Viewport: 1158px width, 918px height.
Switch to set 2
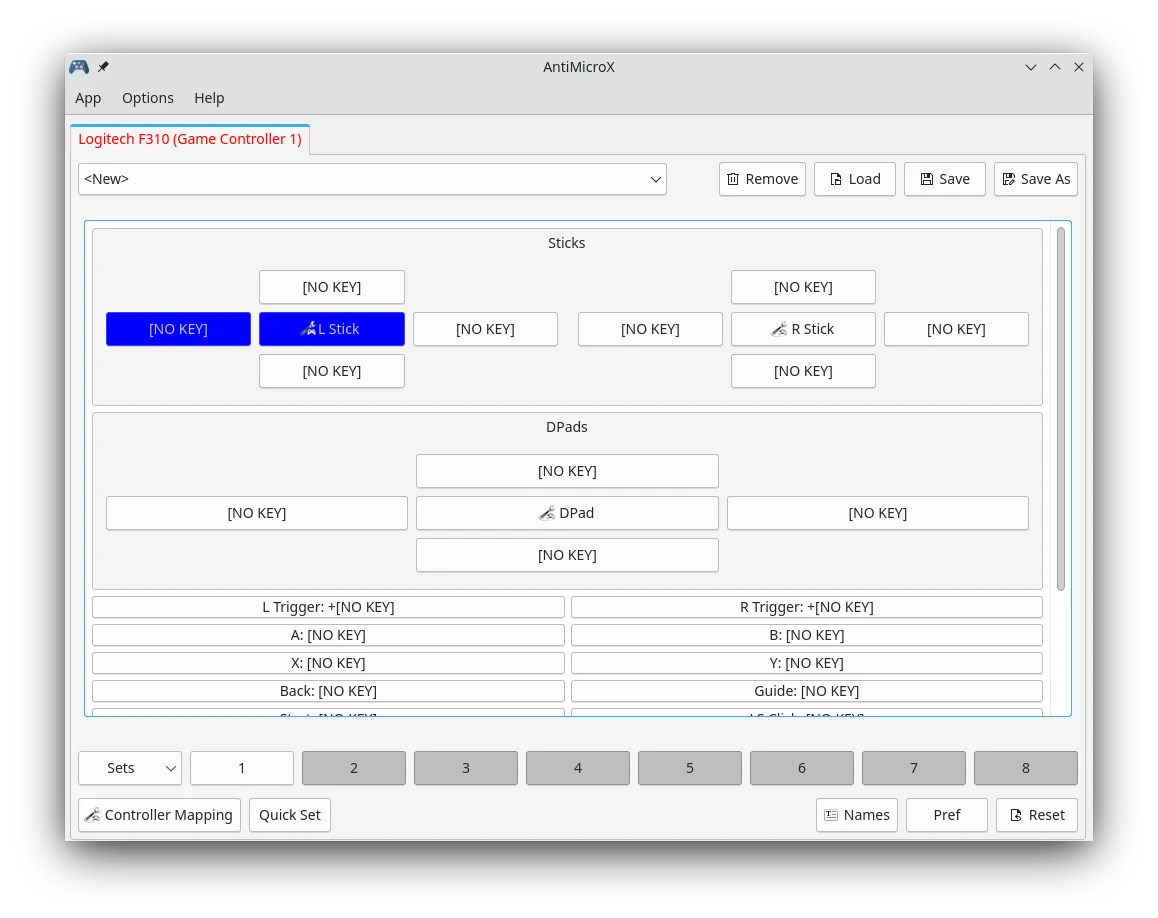pyautogui.click(x=354, y=768)
